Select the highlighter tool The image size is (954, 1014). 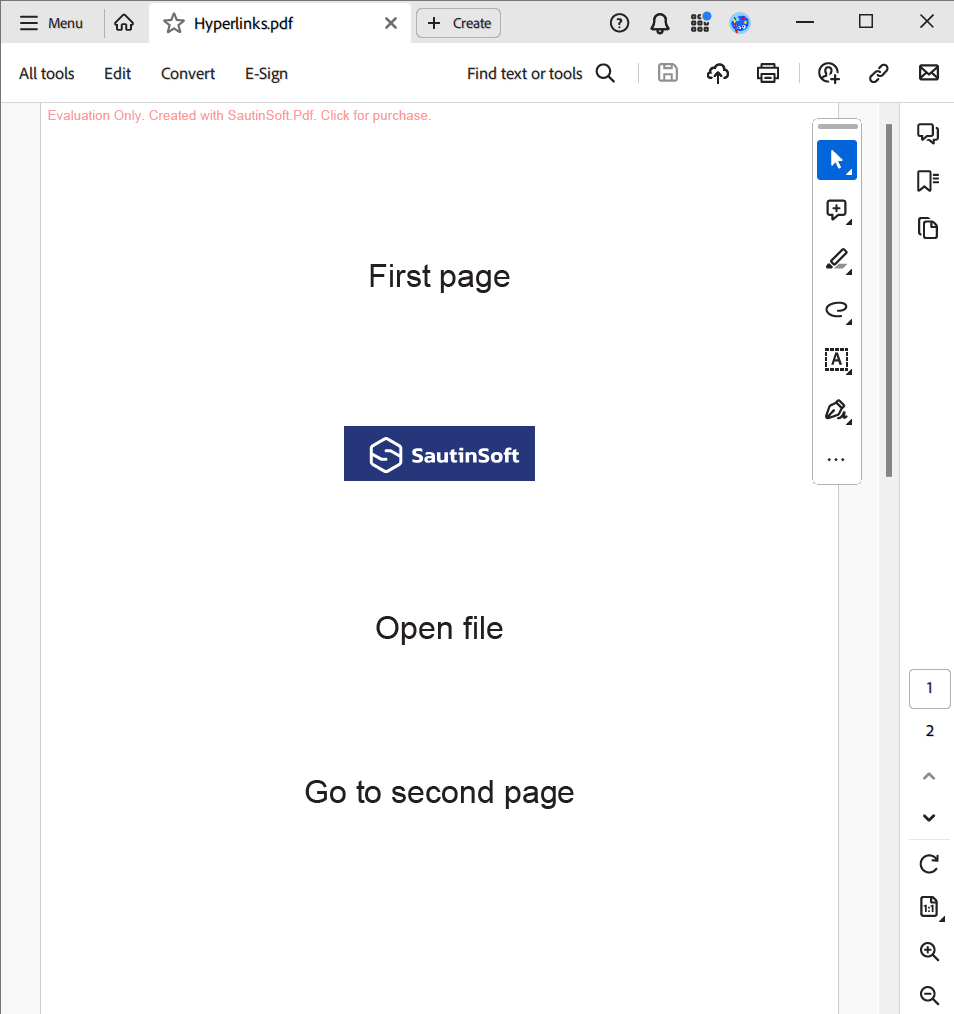pyautogui.click(x=837, y=260)
